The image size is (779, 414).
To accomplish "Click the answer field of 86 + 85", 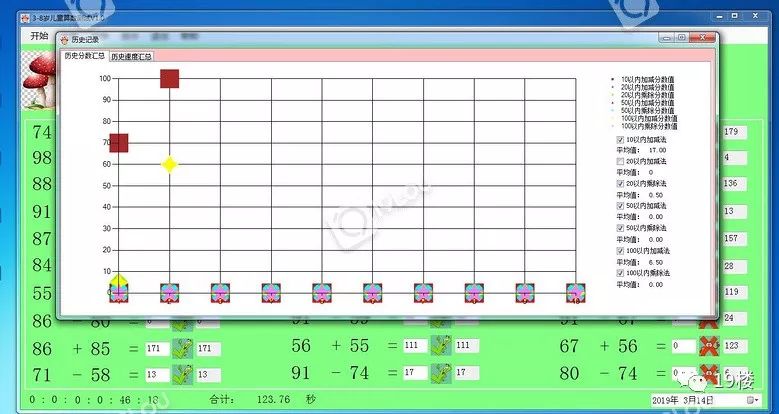I will click(x=157, y=349).
